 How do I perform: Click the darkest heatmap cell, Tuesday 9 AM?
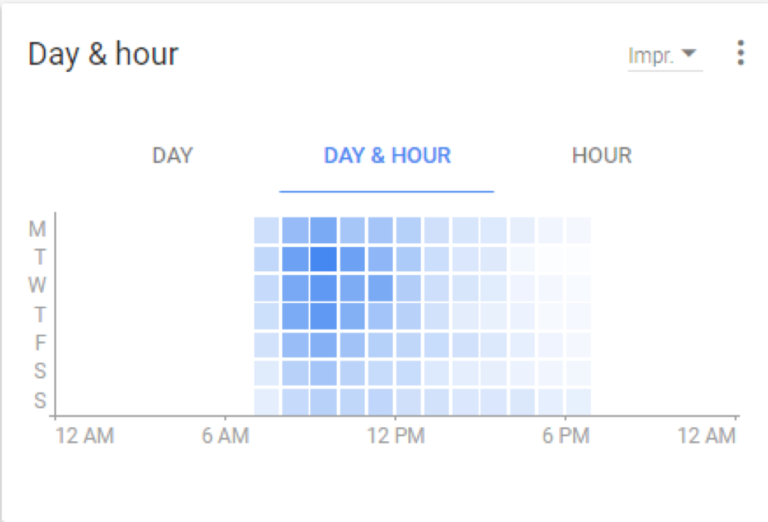point(323,259)
